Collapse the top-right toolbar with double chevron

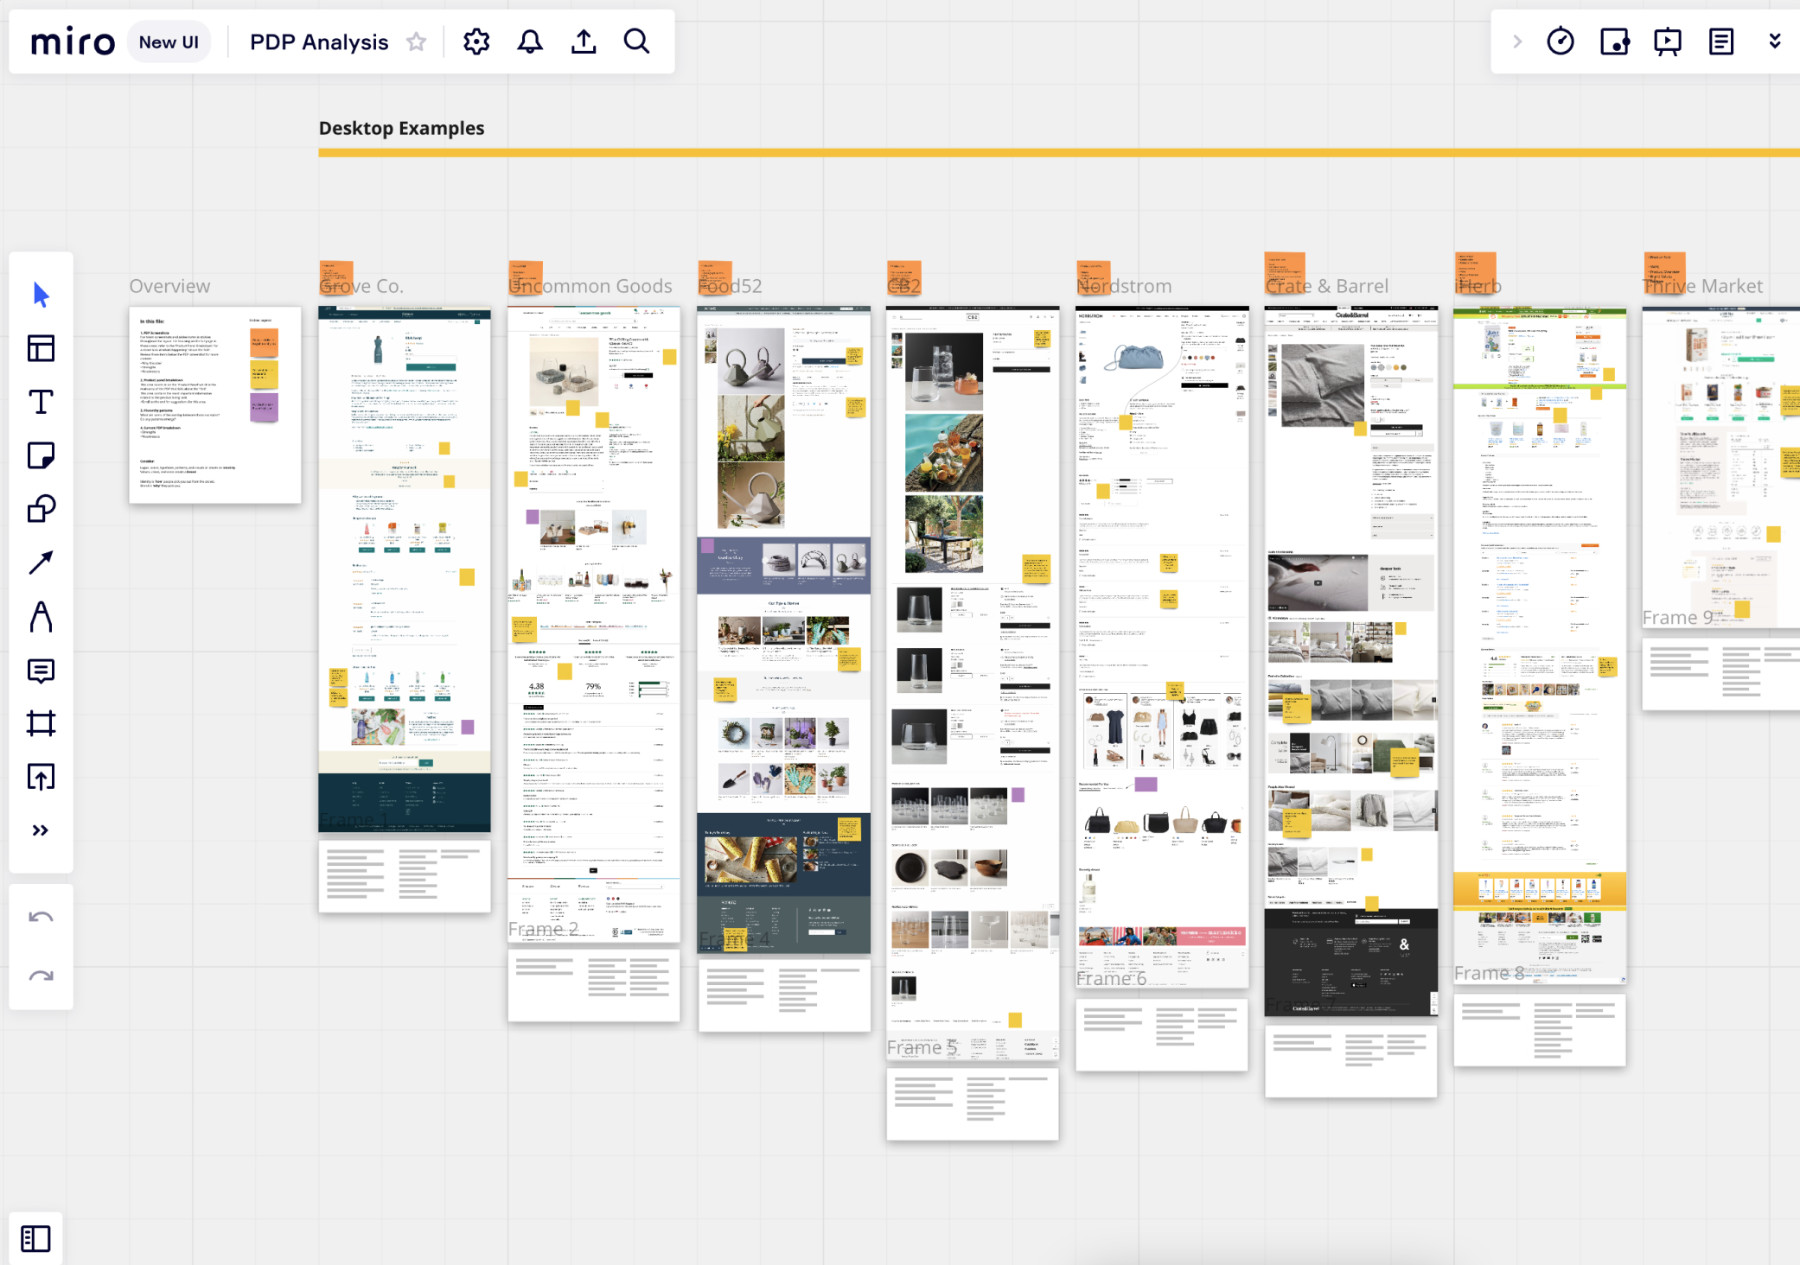(1775, 42)
